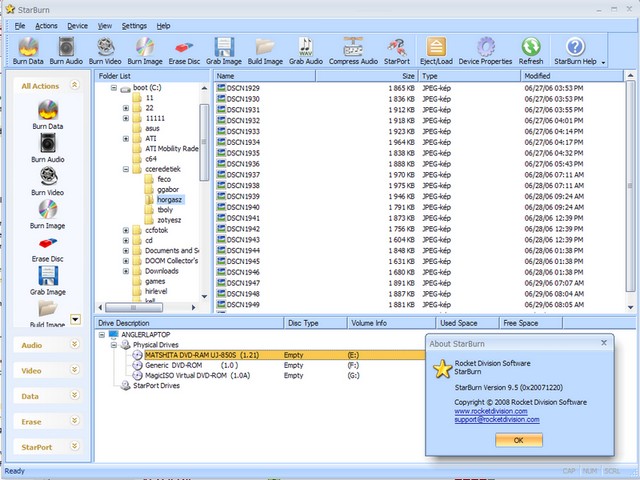Expand the StarPort sidebar panel
The image size is (640, 480).
coord(74,446)
